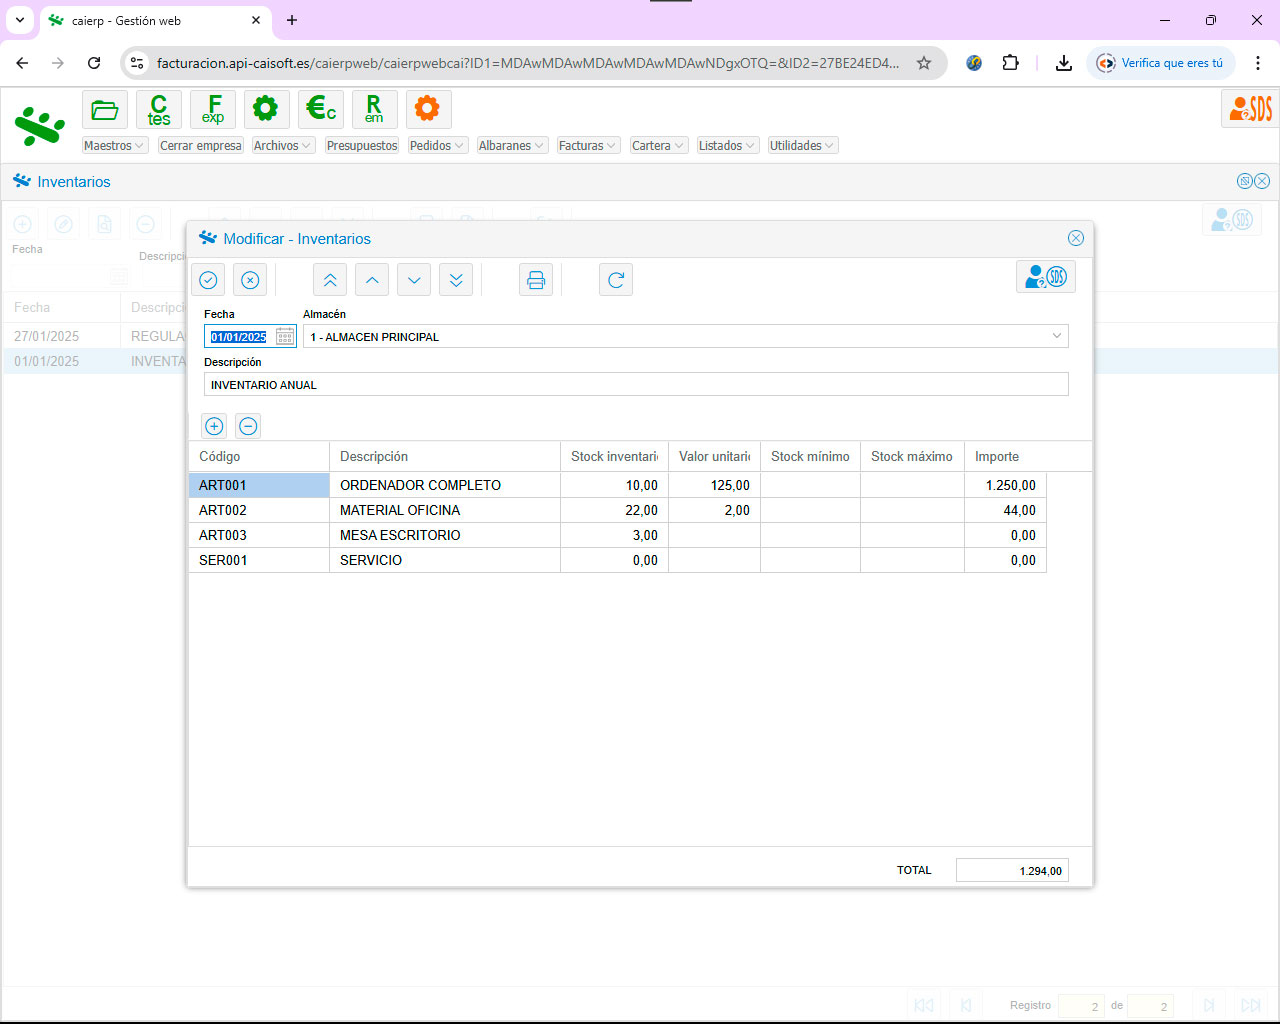Open the Presupuestos menu item
Viewport: 1280px width, 1024px height.
[x=362, y=146]
